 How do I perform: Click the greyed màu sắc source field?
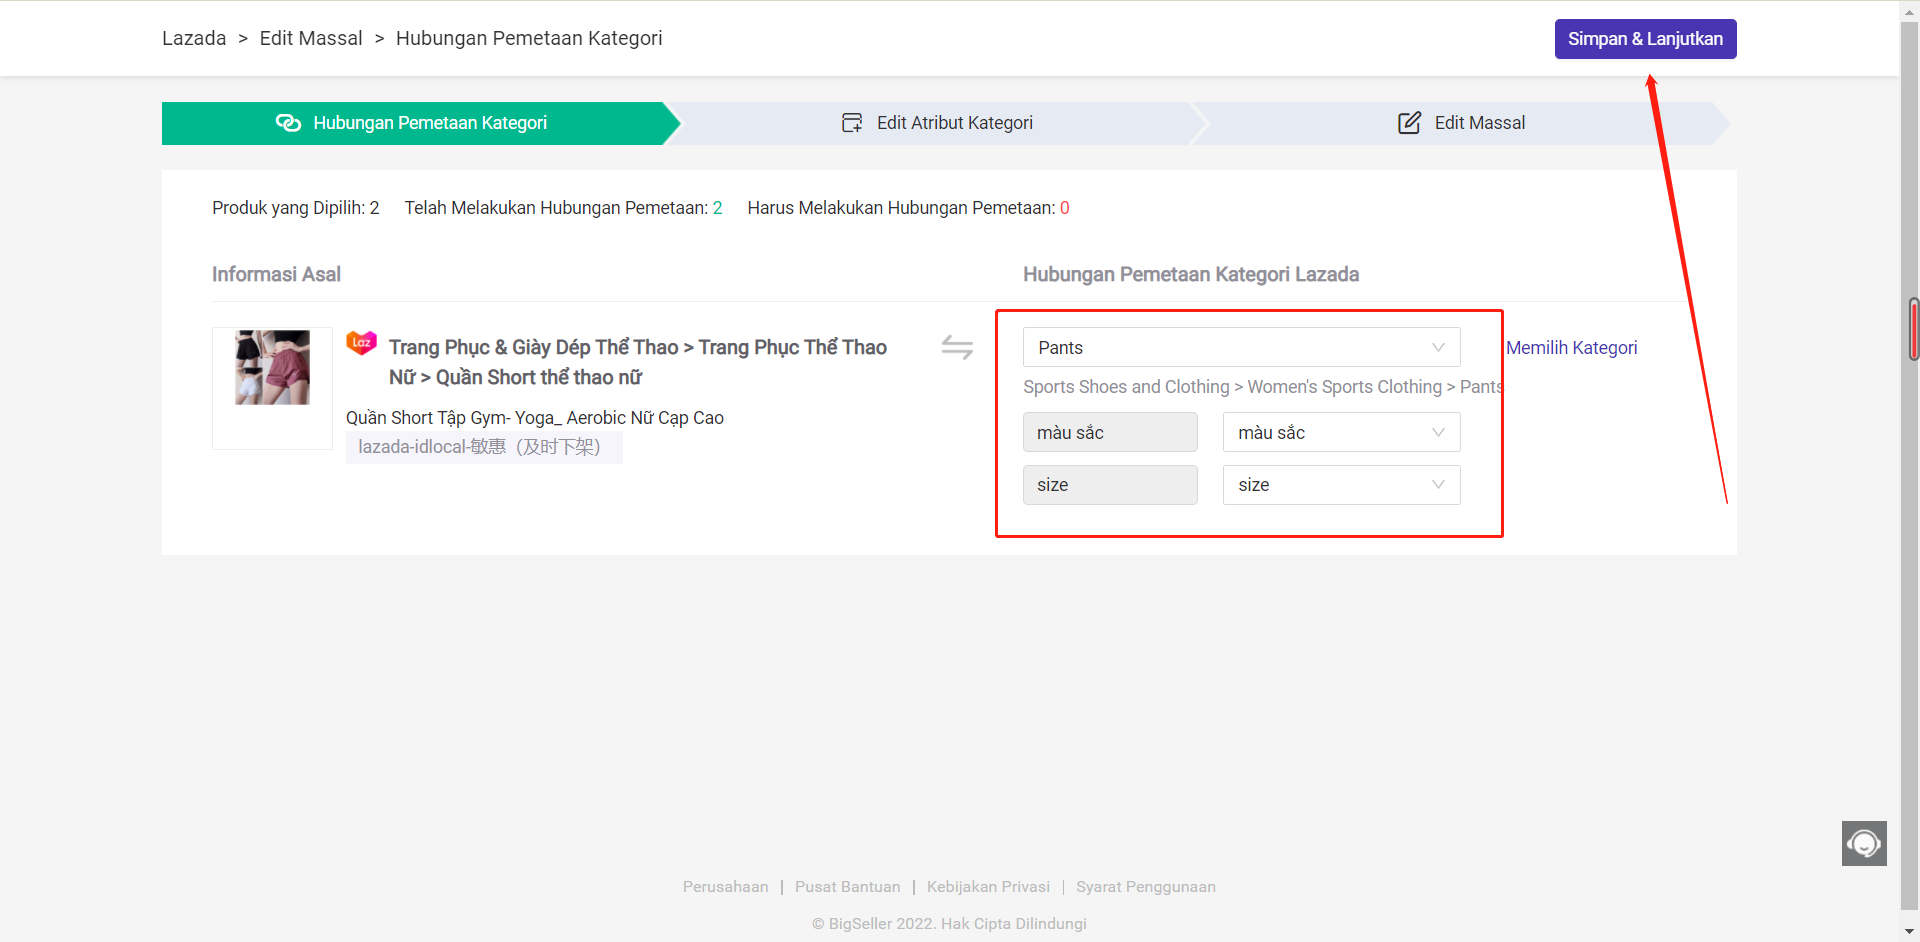(x=1110, y=432)
